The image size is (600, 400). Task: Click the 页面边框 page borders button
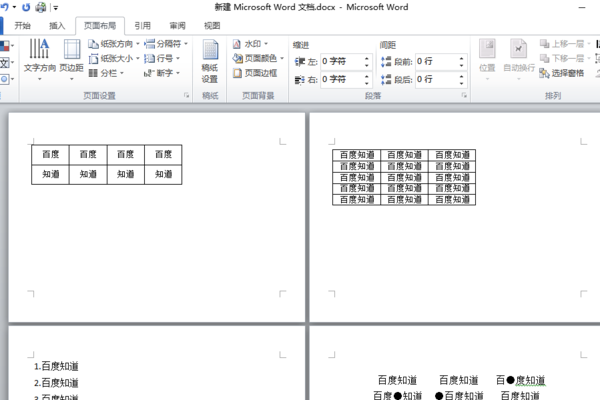coord(255,73)
